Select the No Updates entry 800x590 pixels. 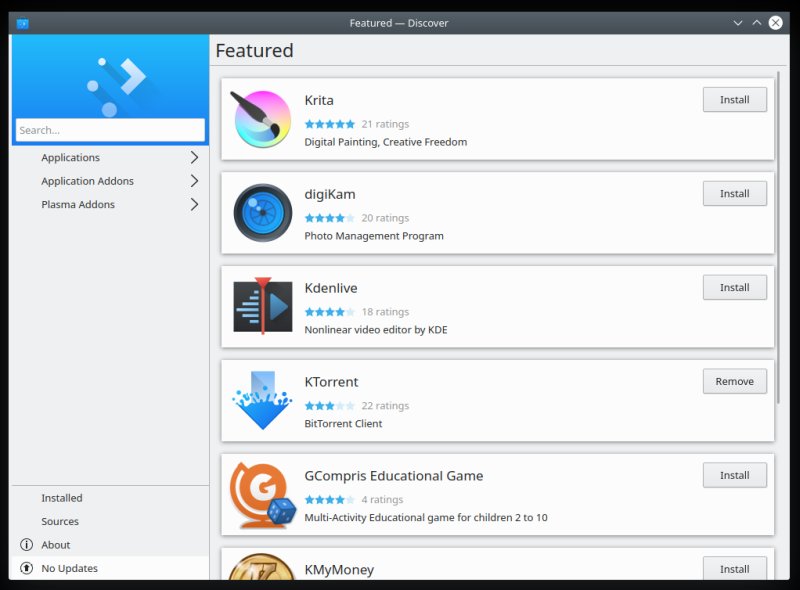click(x=110, y=568)
